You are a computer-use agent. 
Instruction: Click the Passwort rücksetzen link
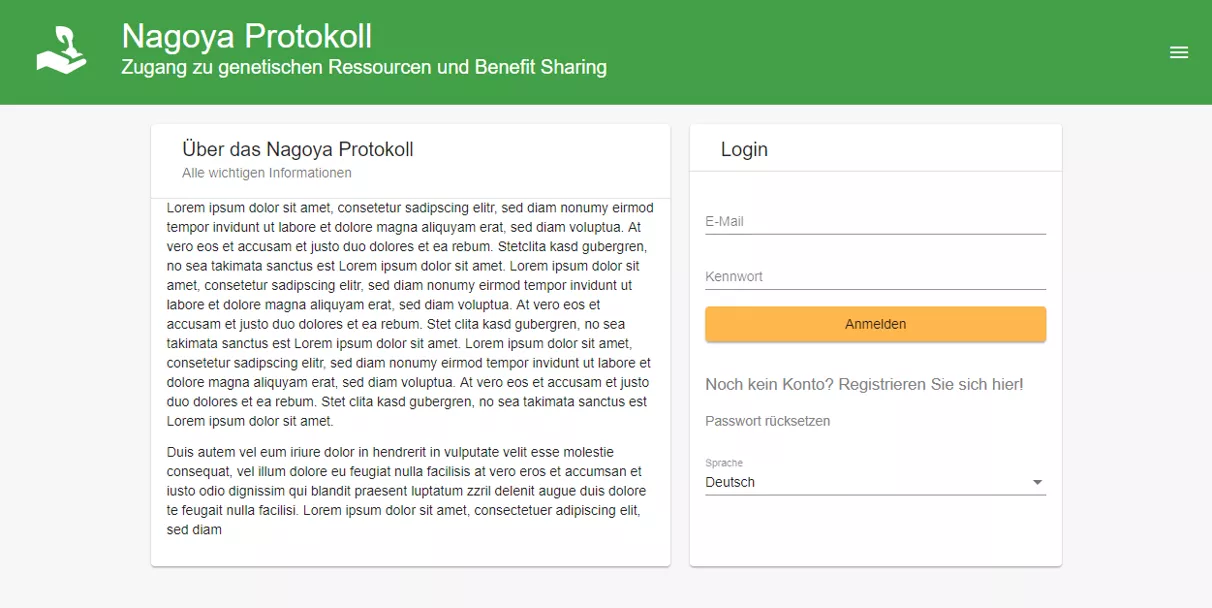pos(767,421)
